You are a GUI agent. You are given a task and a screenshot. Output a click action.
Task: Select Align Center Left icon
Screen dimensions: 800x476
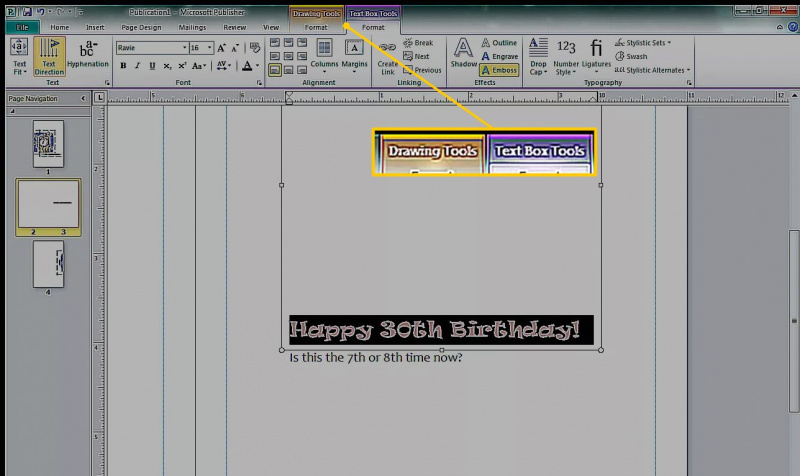(x=274, y=56)
